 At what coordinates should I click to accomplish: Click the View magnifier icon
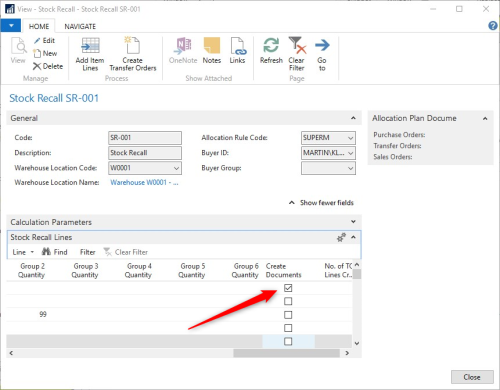[x=18, y=46]
